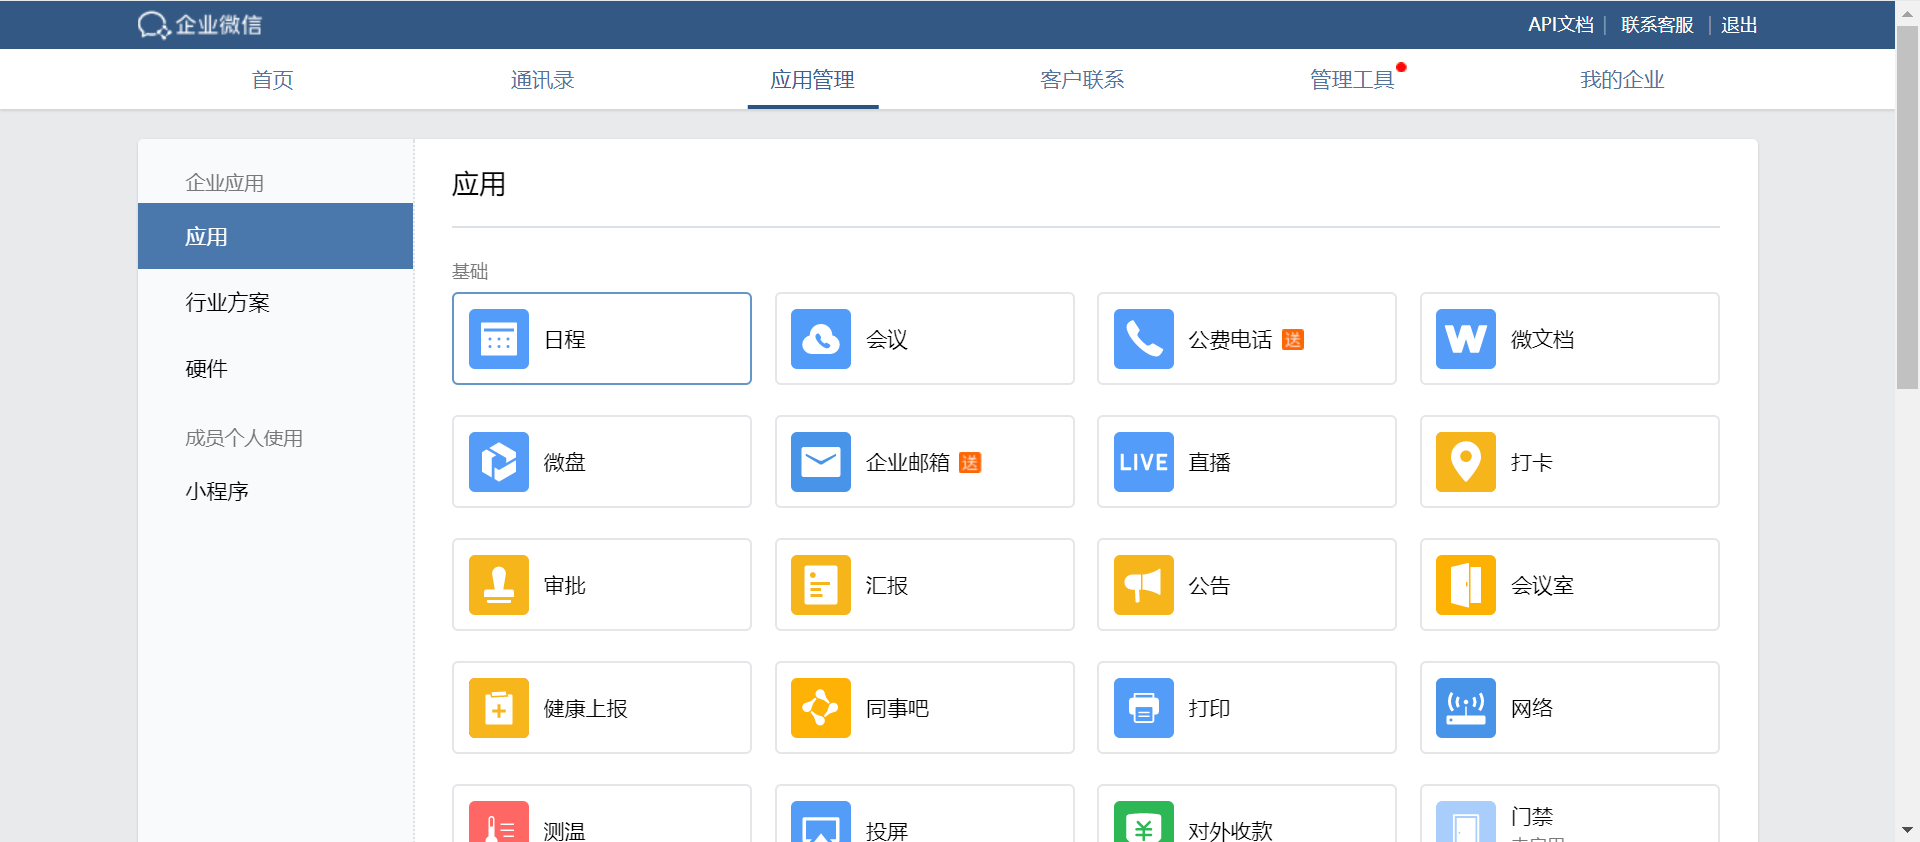Click the 会议 cloud meeting icon
This screenshot has width=1920, height=842.
(x=820, y=339)
